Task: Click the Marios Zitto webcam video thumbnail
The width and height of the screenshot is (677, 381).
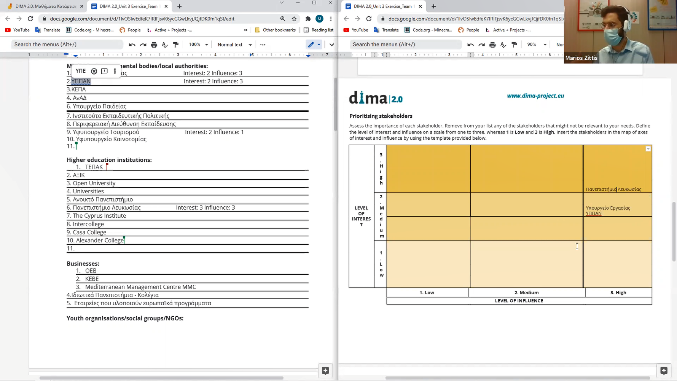Action: pyautogui.click(x=620, y=32)
